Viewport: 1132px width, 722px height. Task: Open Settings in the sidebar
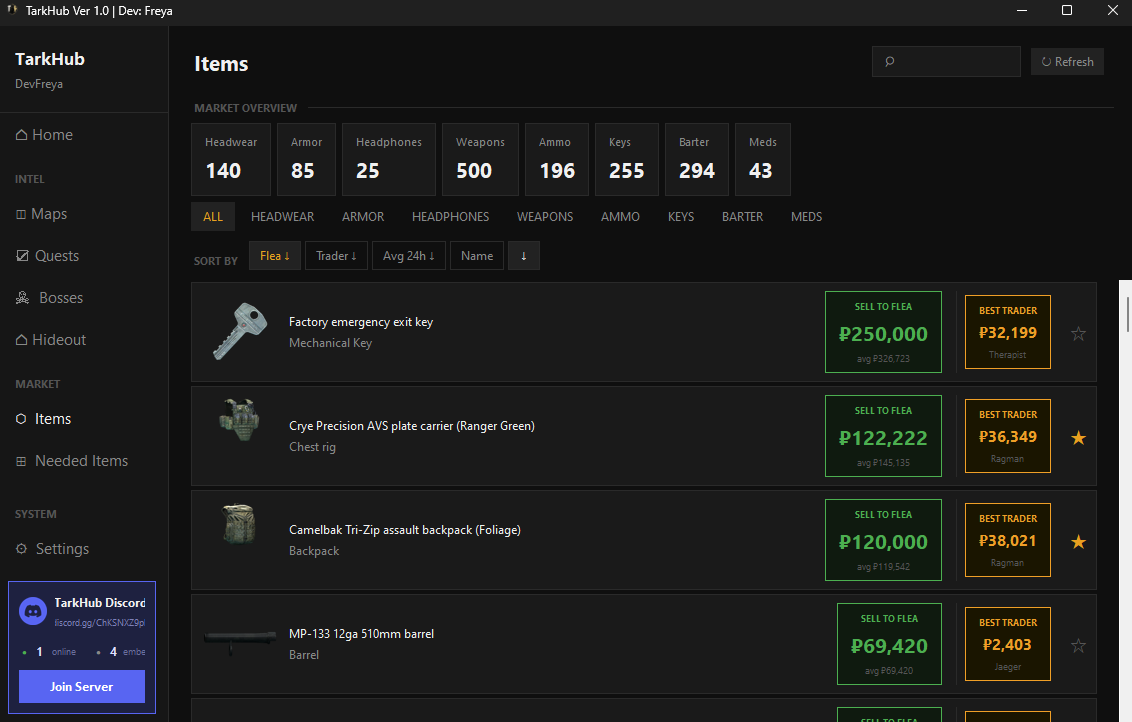52,549
